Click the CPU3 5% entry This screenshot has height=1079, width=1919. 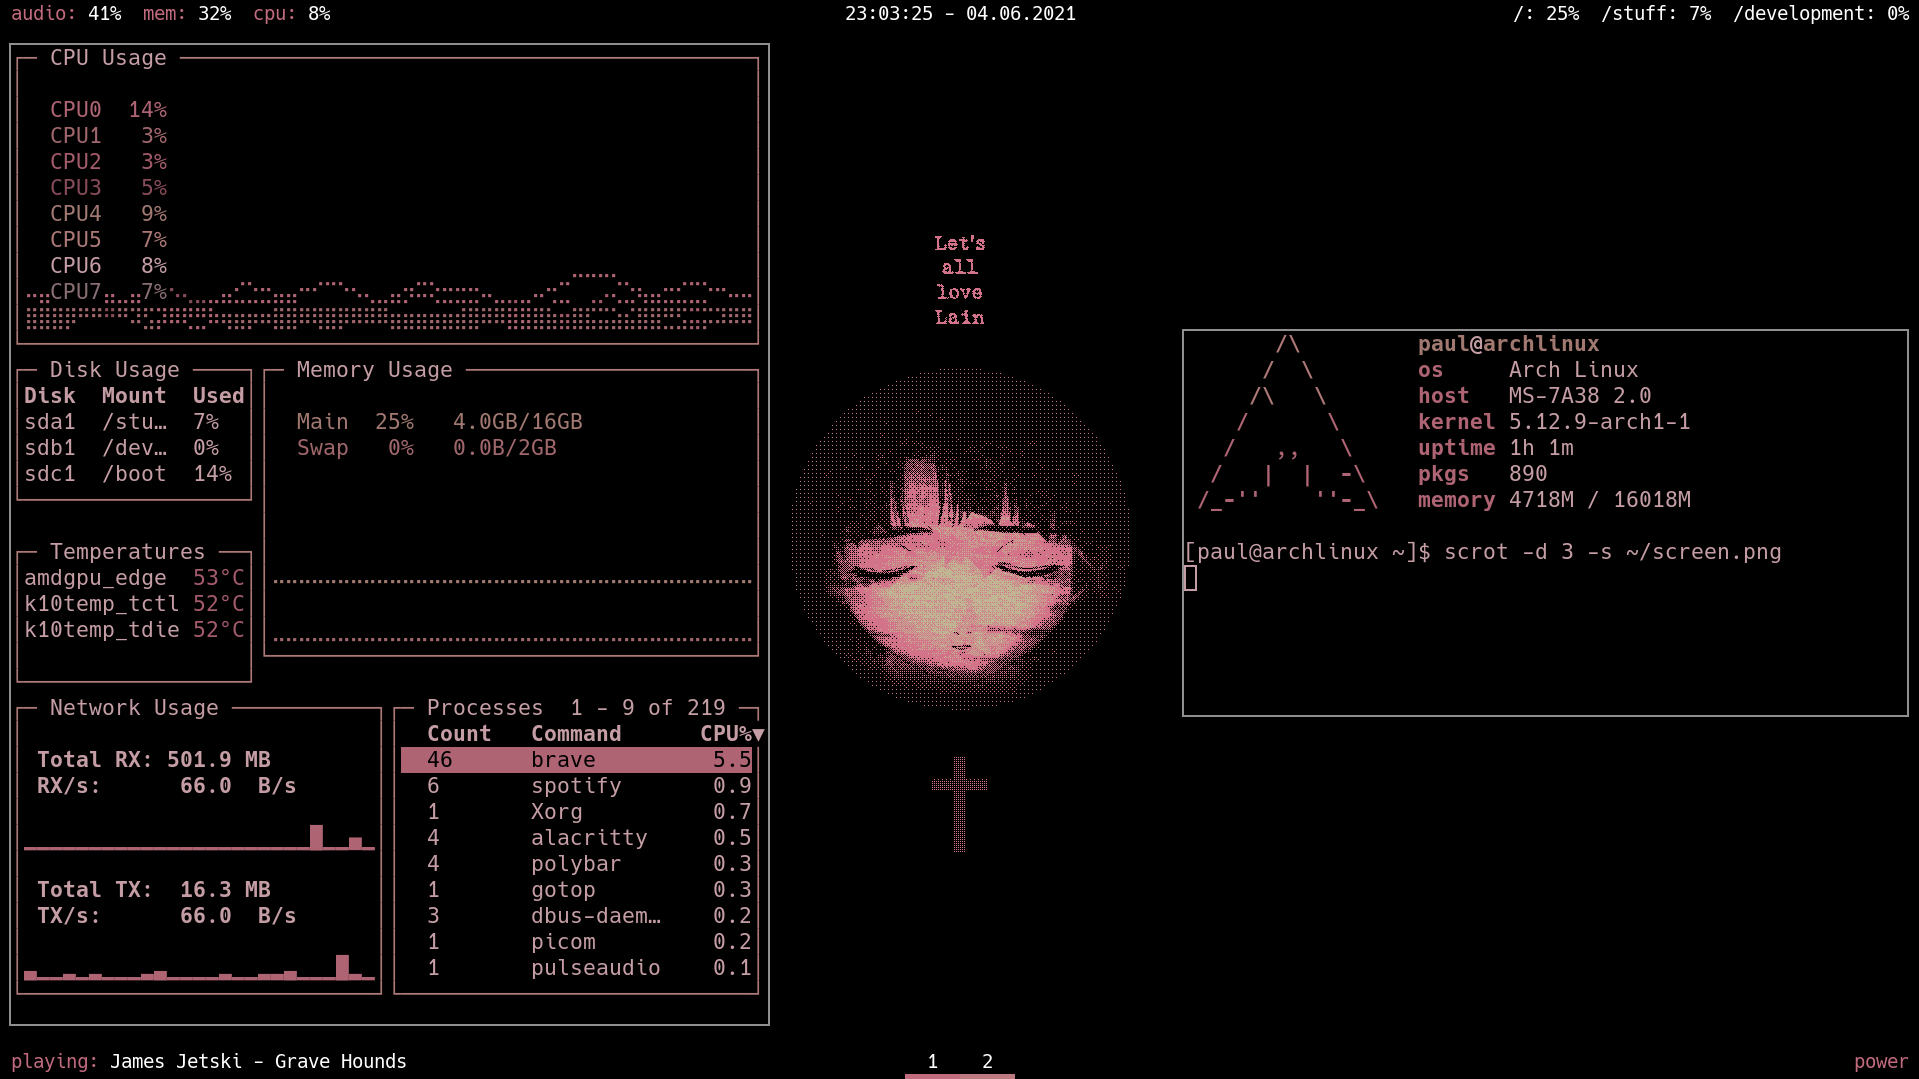(x=108, y=188)
